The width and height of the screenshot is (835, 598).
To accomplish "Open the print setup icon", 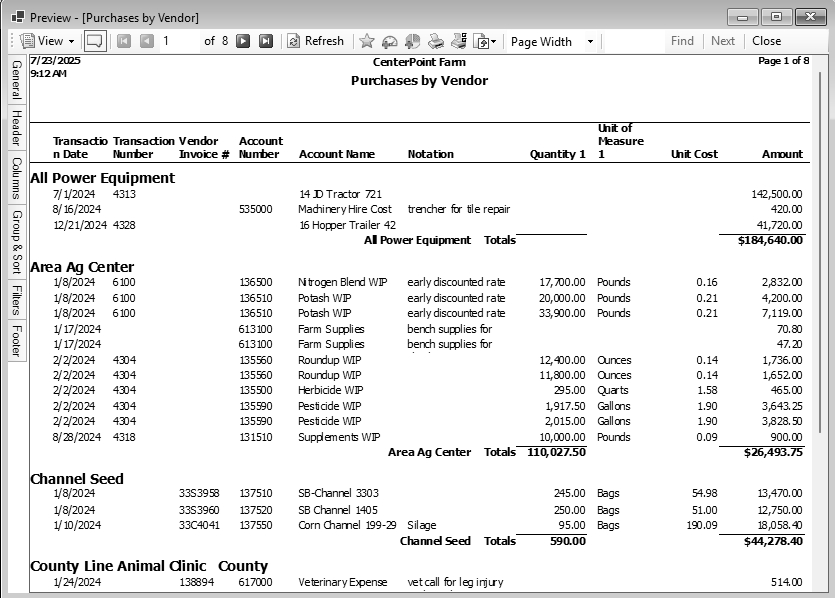I will (x=459, y=41).
